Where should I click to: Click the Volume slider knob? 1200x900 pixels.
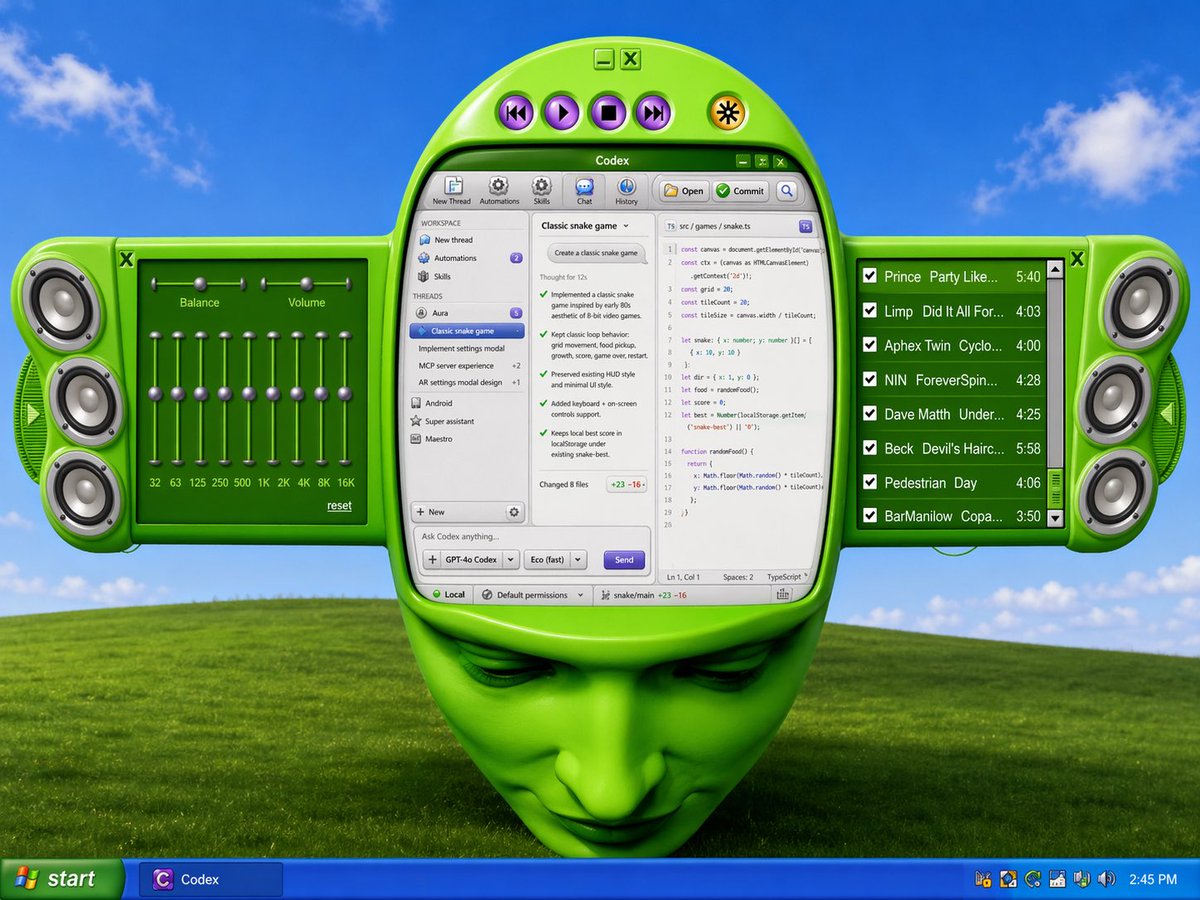click(307, 284)
